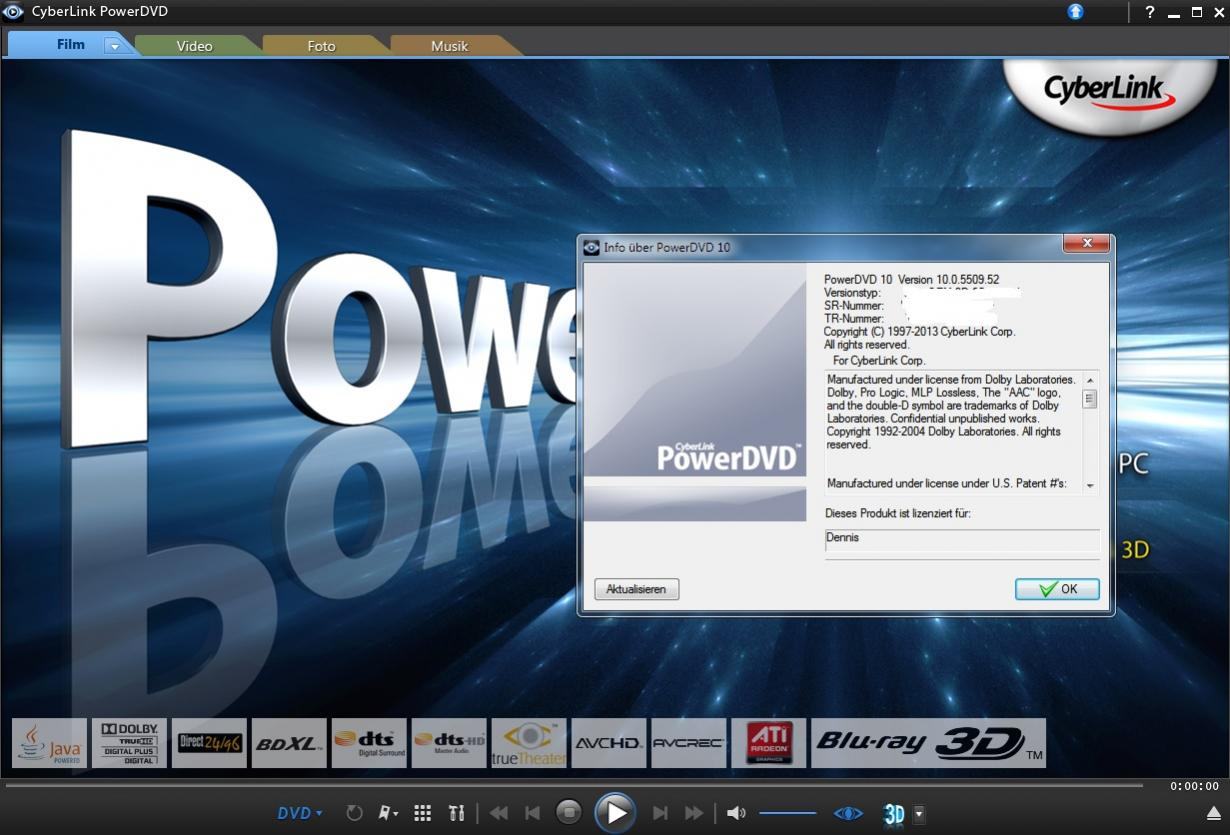Open the settings tools icon

[456, 813]
